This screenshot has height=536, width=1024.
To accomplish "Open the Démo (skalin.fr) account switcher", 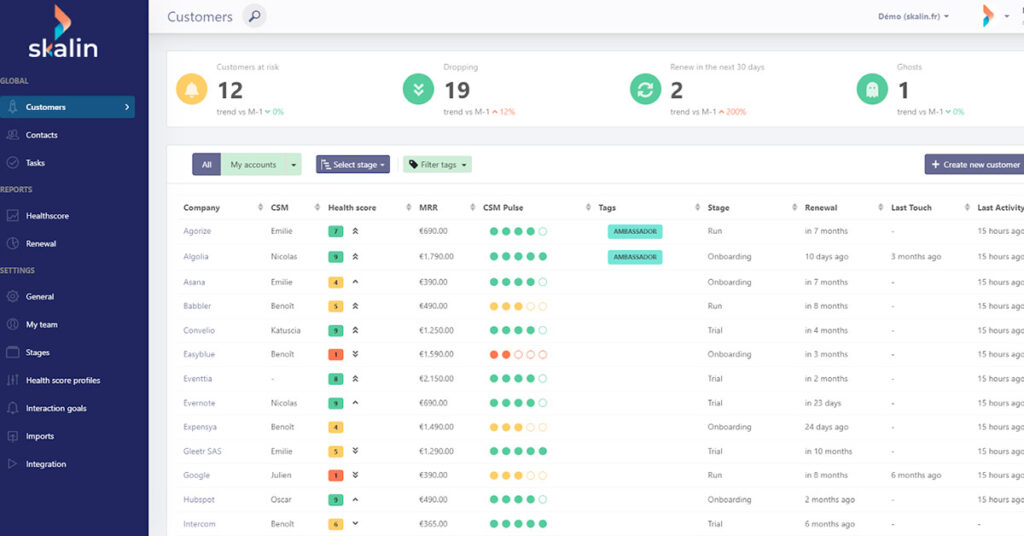I will (913, 17).
